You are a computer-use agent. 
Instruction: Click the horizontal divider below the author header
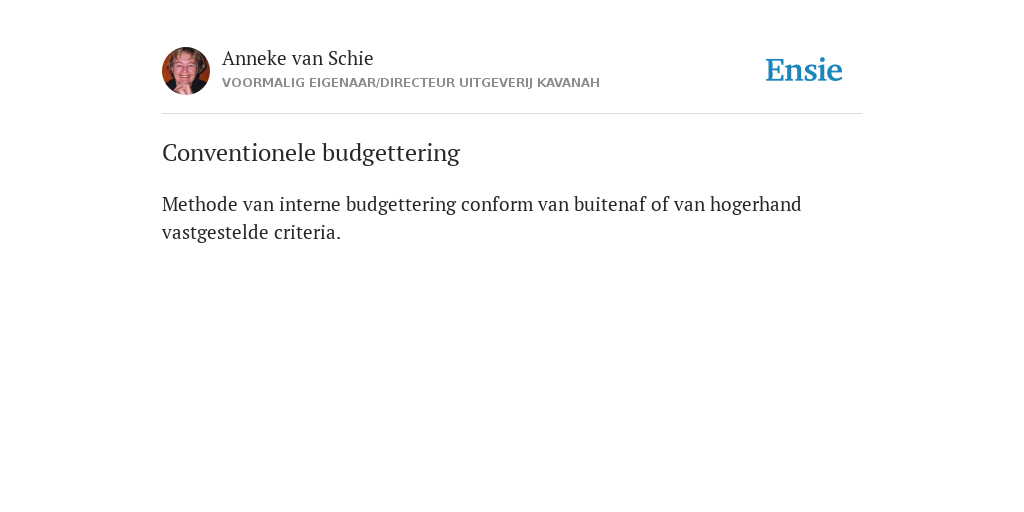pyautogui.click(x=512, y=114)
